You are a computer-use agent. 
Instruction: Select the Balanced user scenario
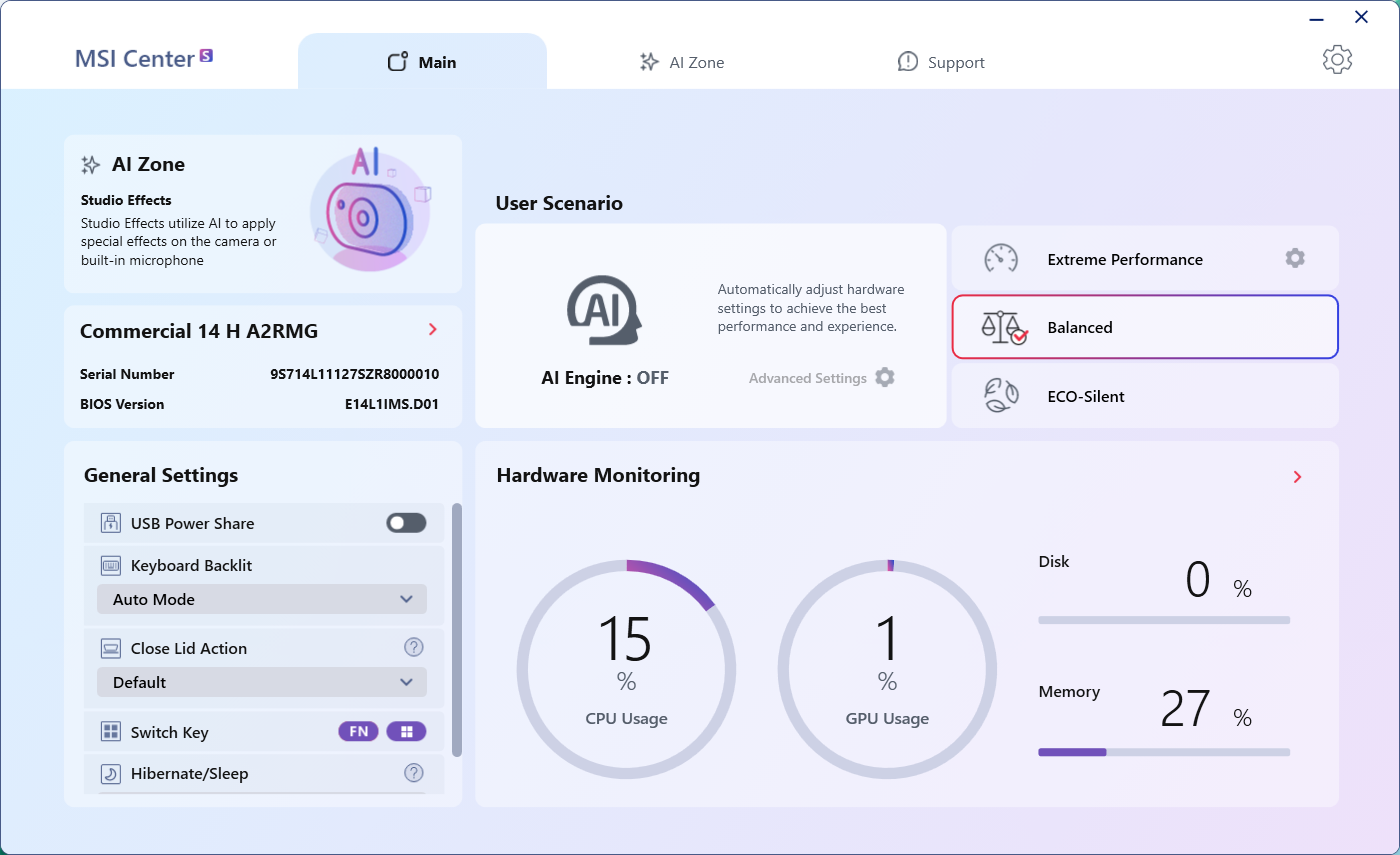pyautogui.click(x=1144, y=327)
